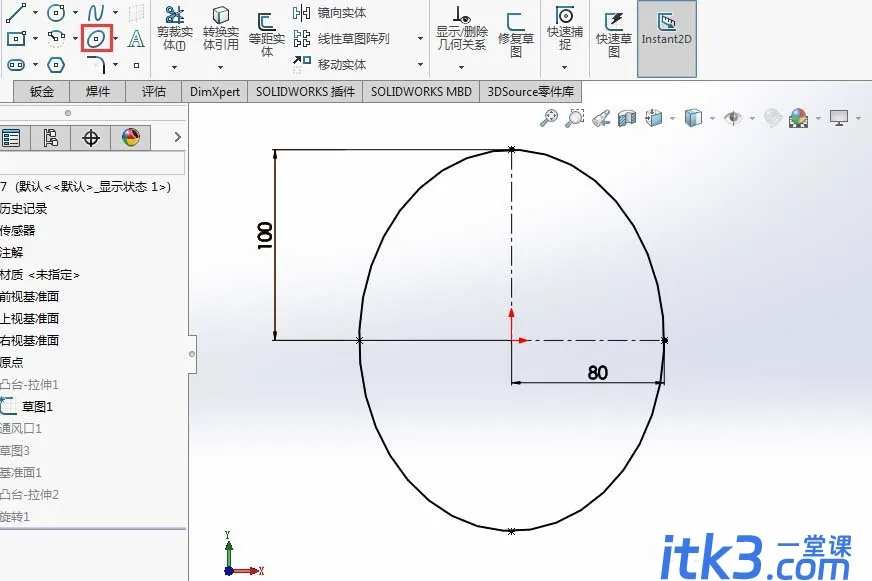Click the feature tree filter field
Image resolution: width=872 pixels, height=581 pixels.
[92, 163]
